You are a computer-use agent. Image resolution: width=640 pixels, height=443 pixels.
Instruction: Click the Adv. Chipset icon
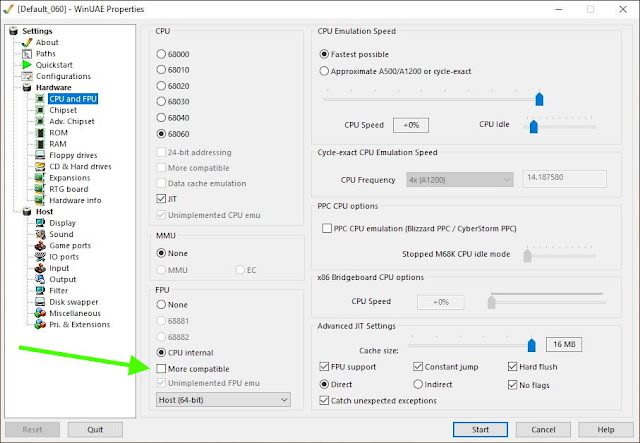40,121
